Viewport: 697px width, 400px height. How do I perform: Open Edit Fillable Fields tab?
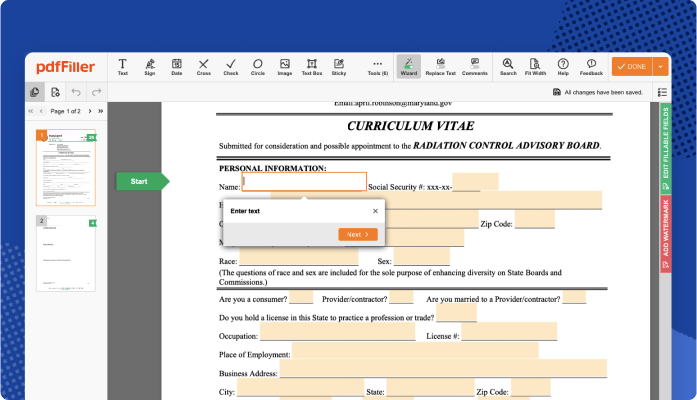click(665, 150)
